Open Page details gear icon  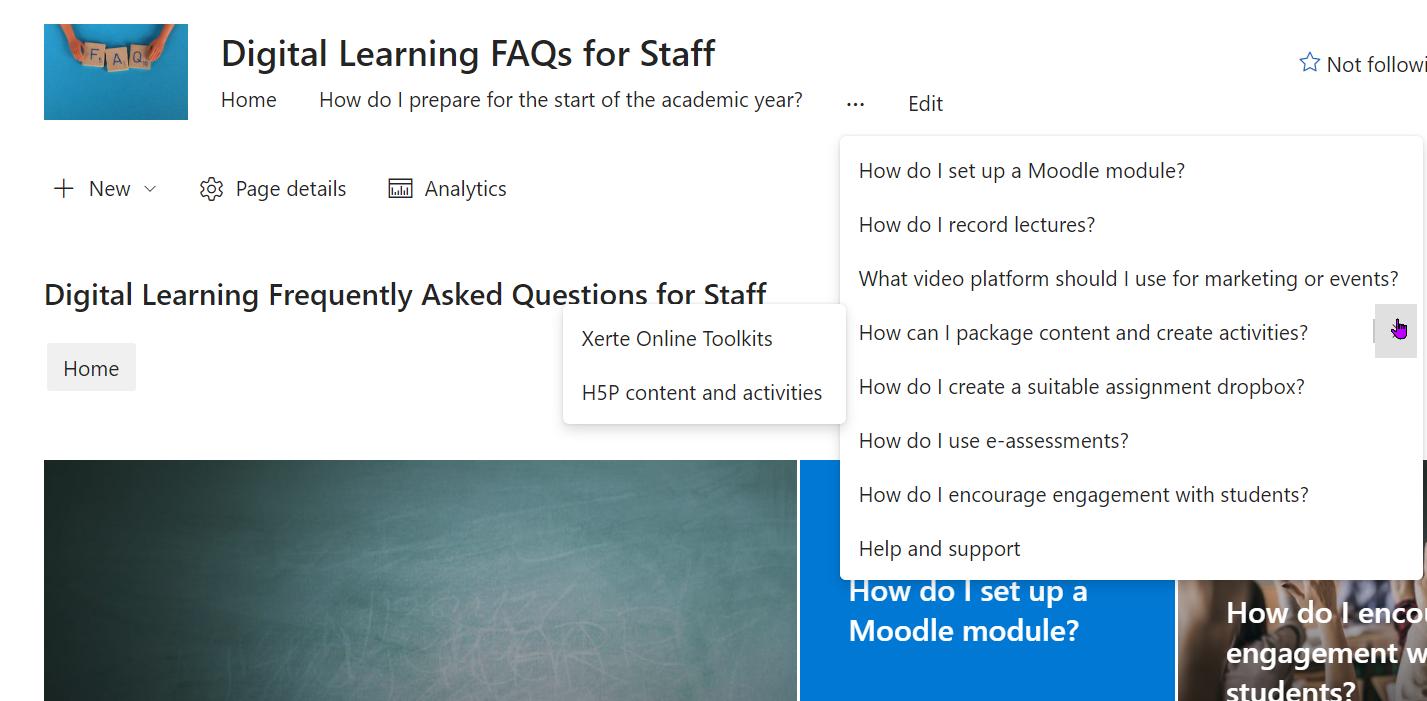point(211,189)
